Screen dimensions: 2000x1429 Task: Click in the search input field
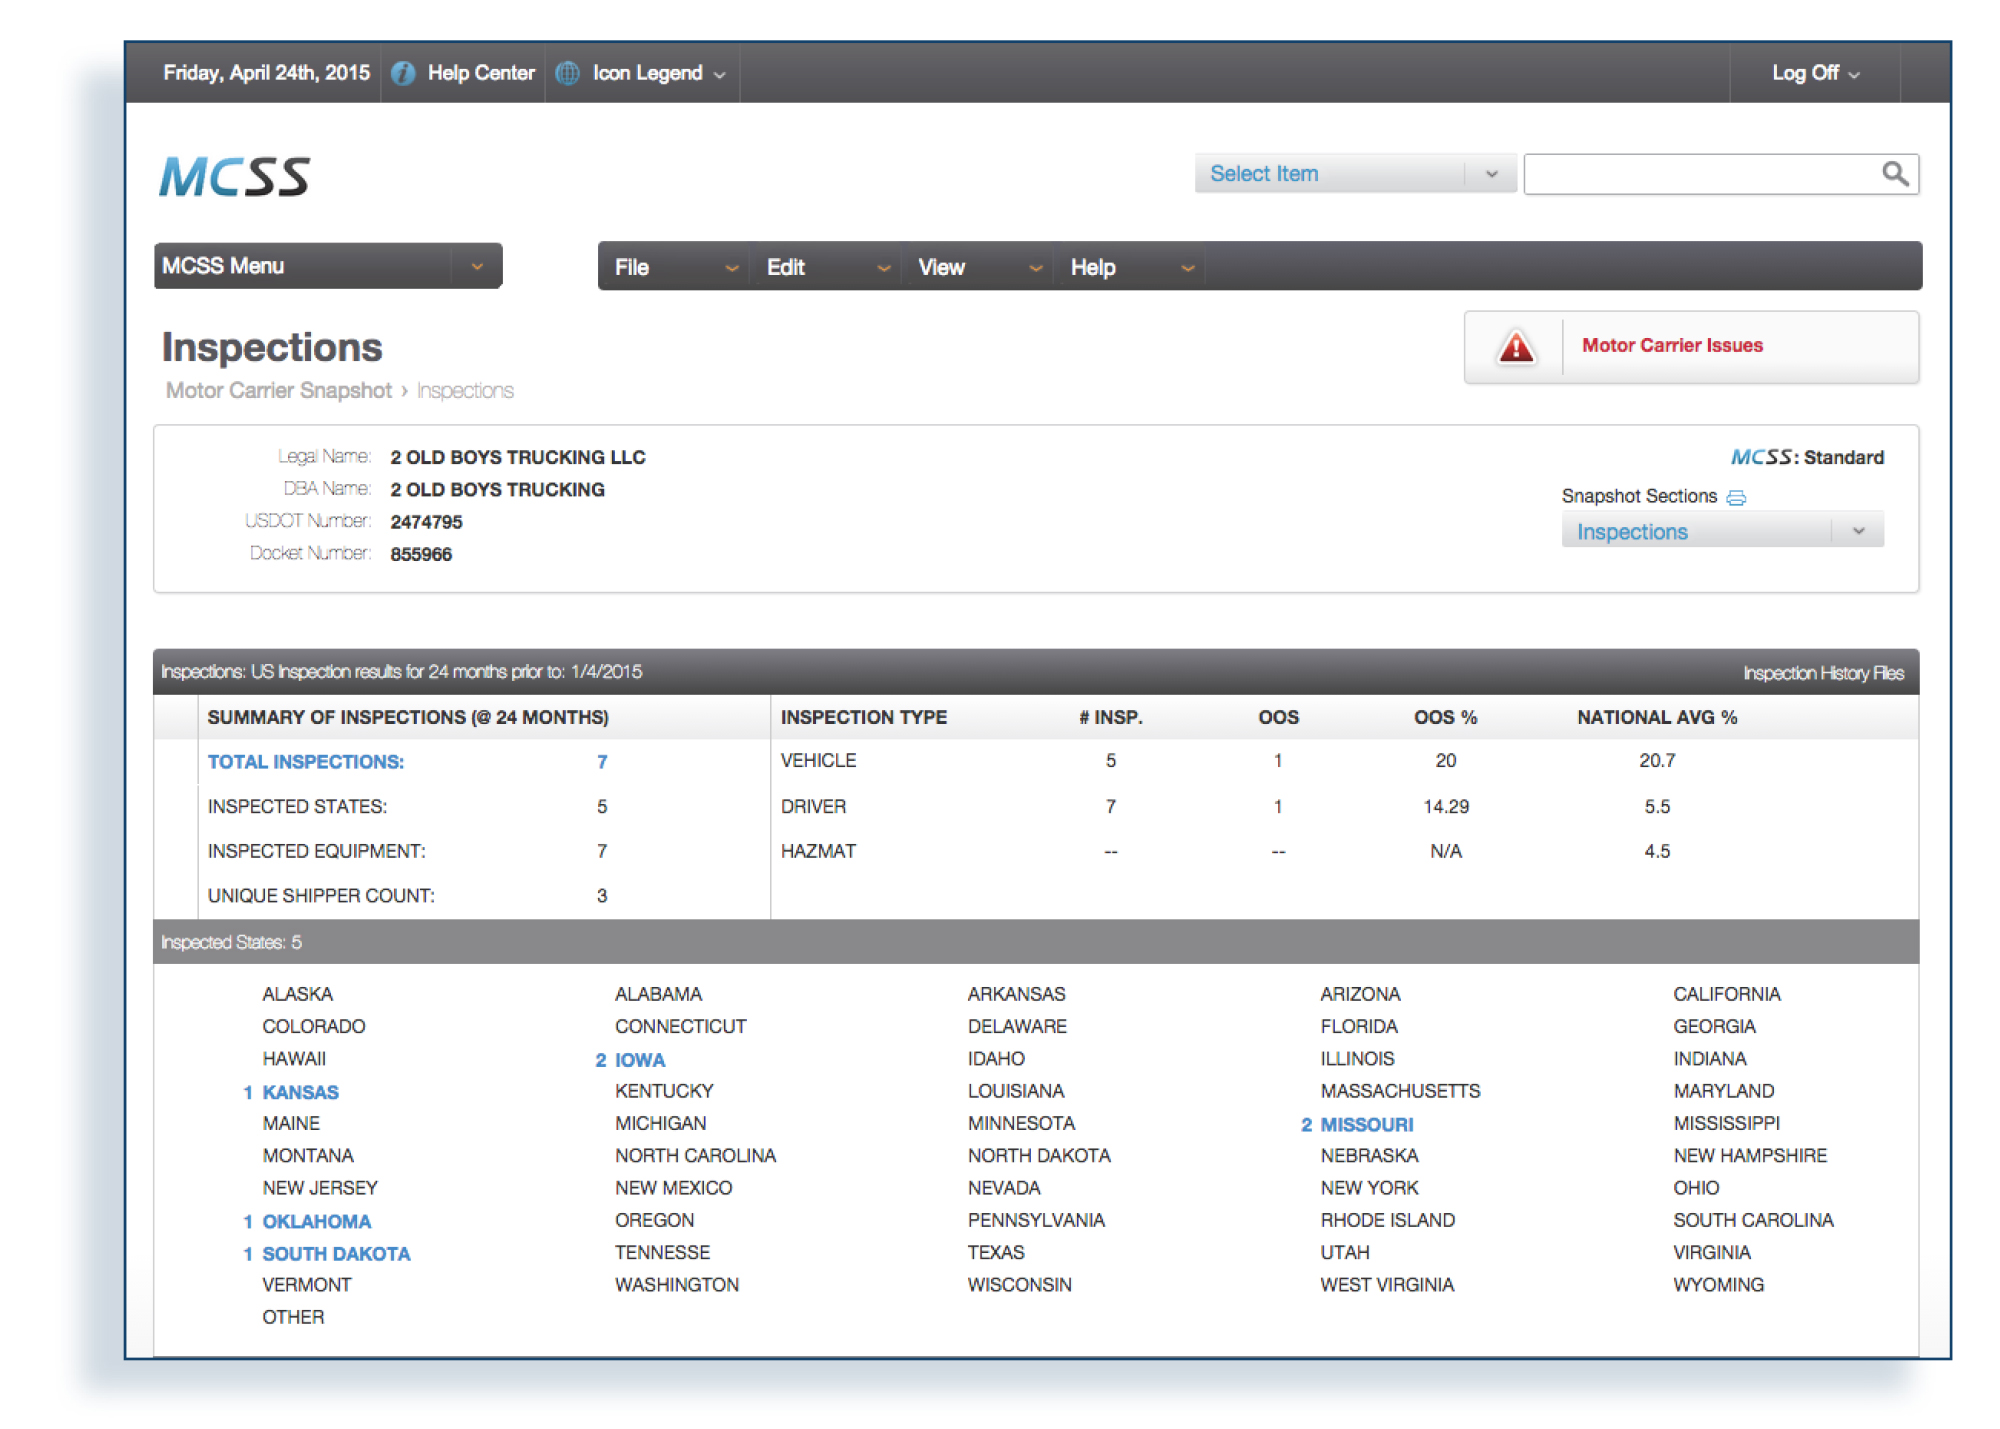click(x=1702, y=174)
